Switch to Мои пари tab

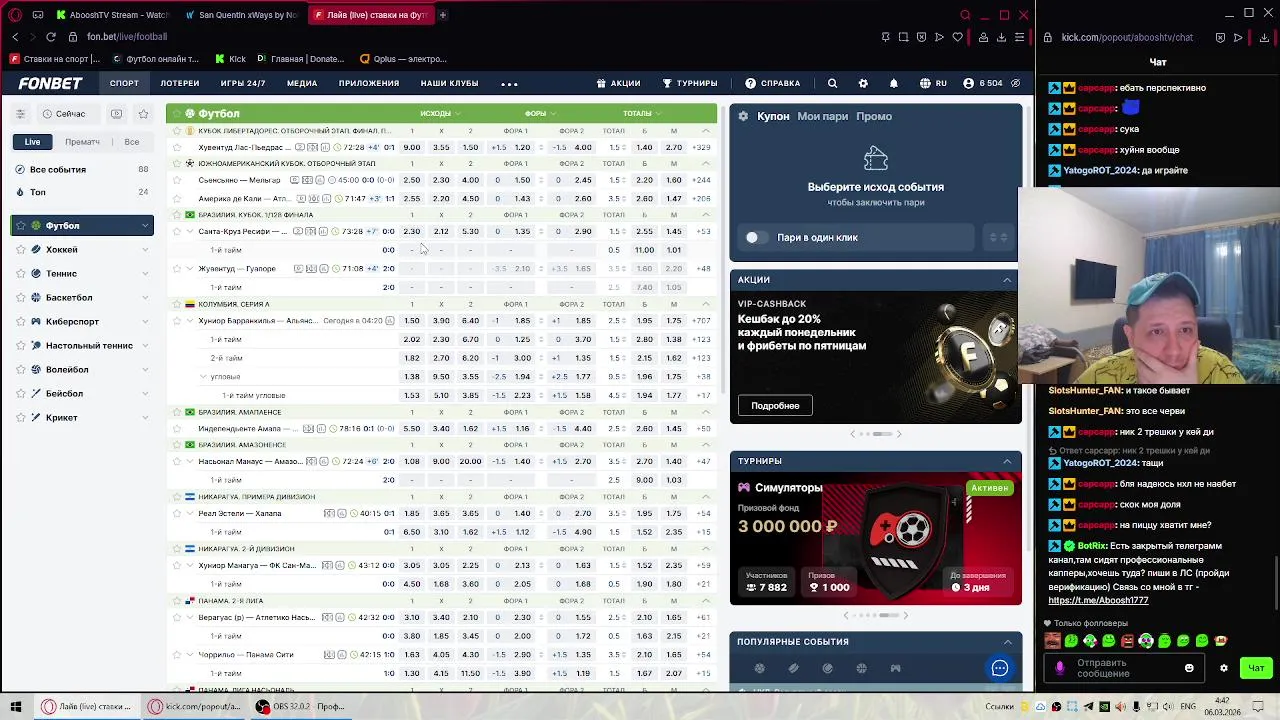[822, 116]
